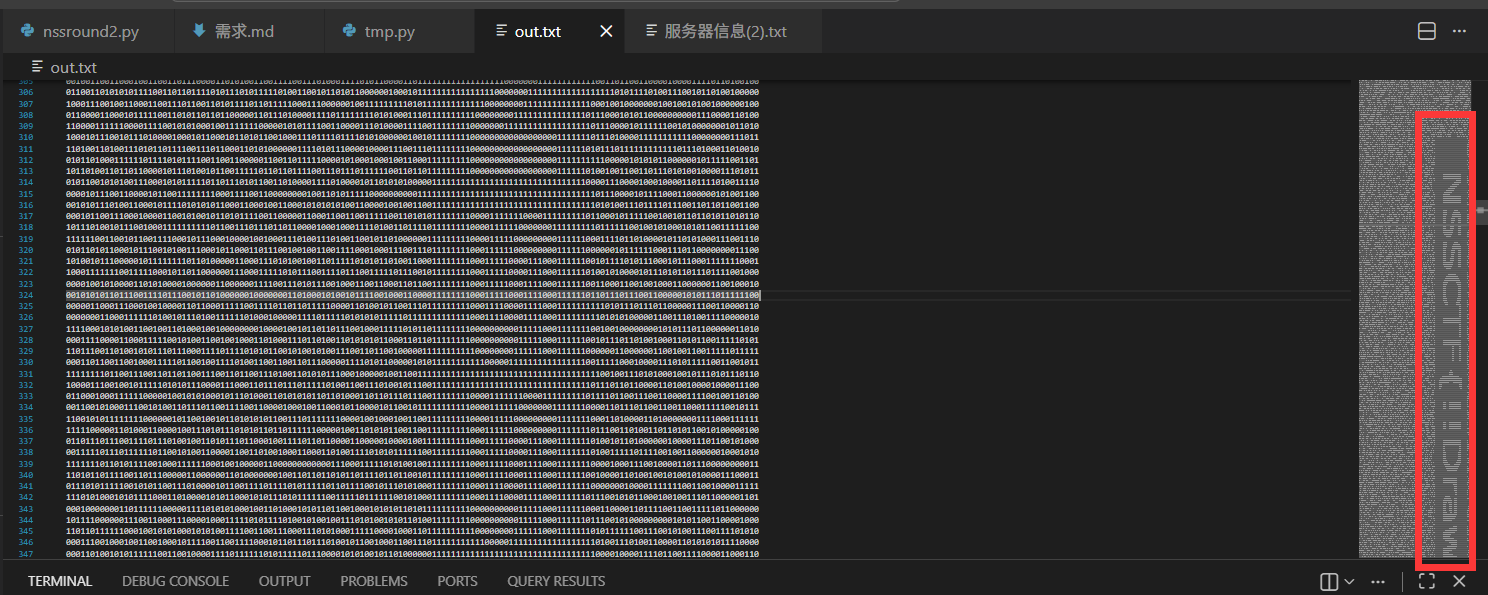Image resolution: width=1488 pixels, height=595 pixels.
Task: Select line number 330 in the gutter
Action: tap(26, 363)
